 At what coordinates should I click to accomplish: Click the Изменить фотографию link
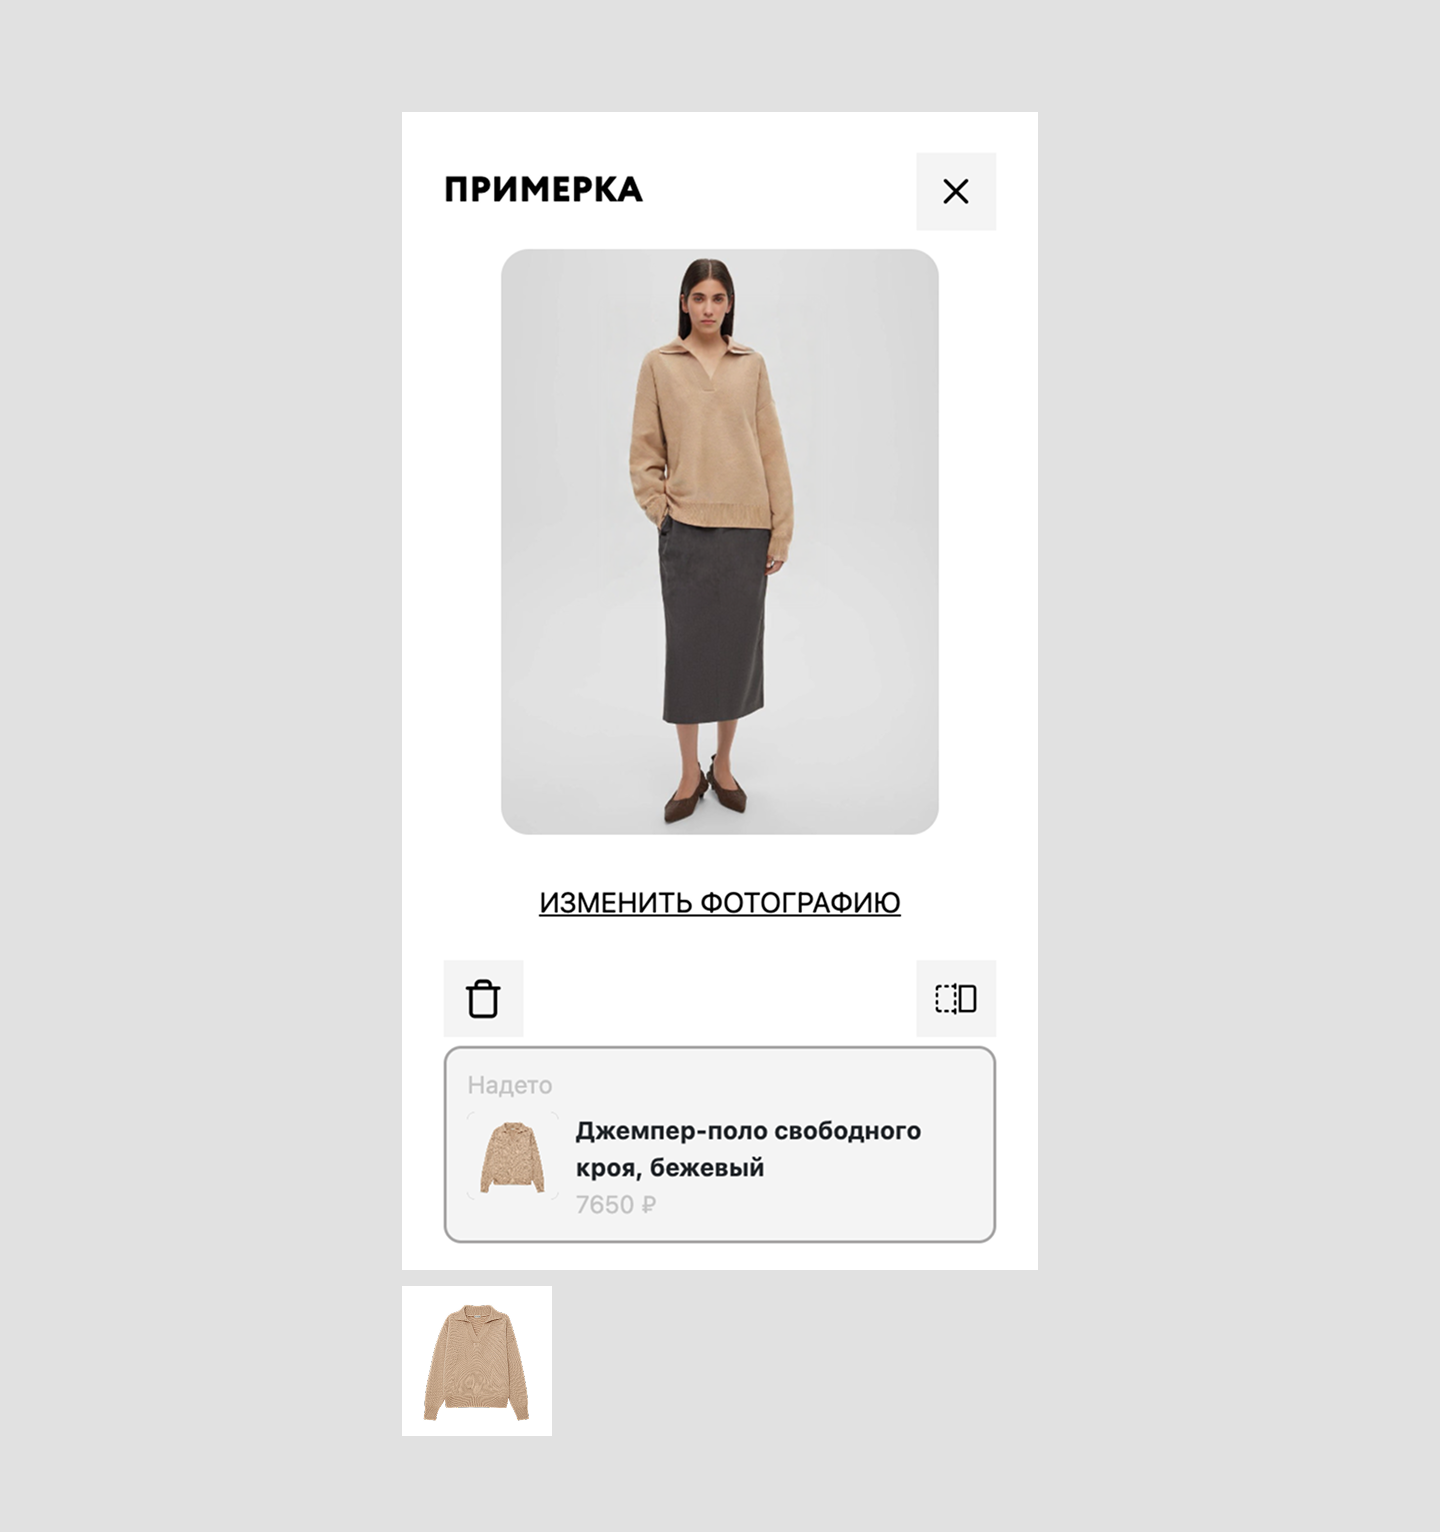tap(720, 902)
